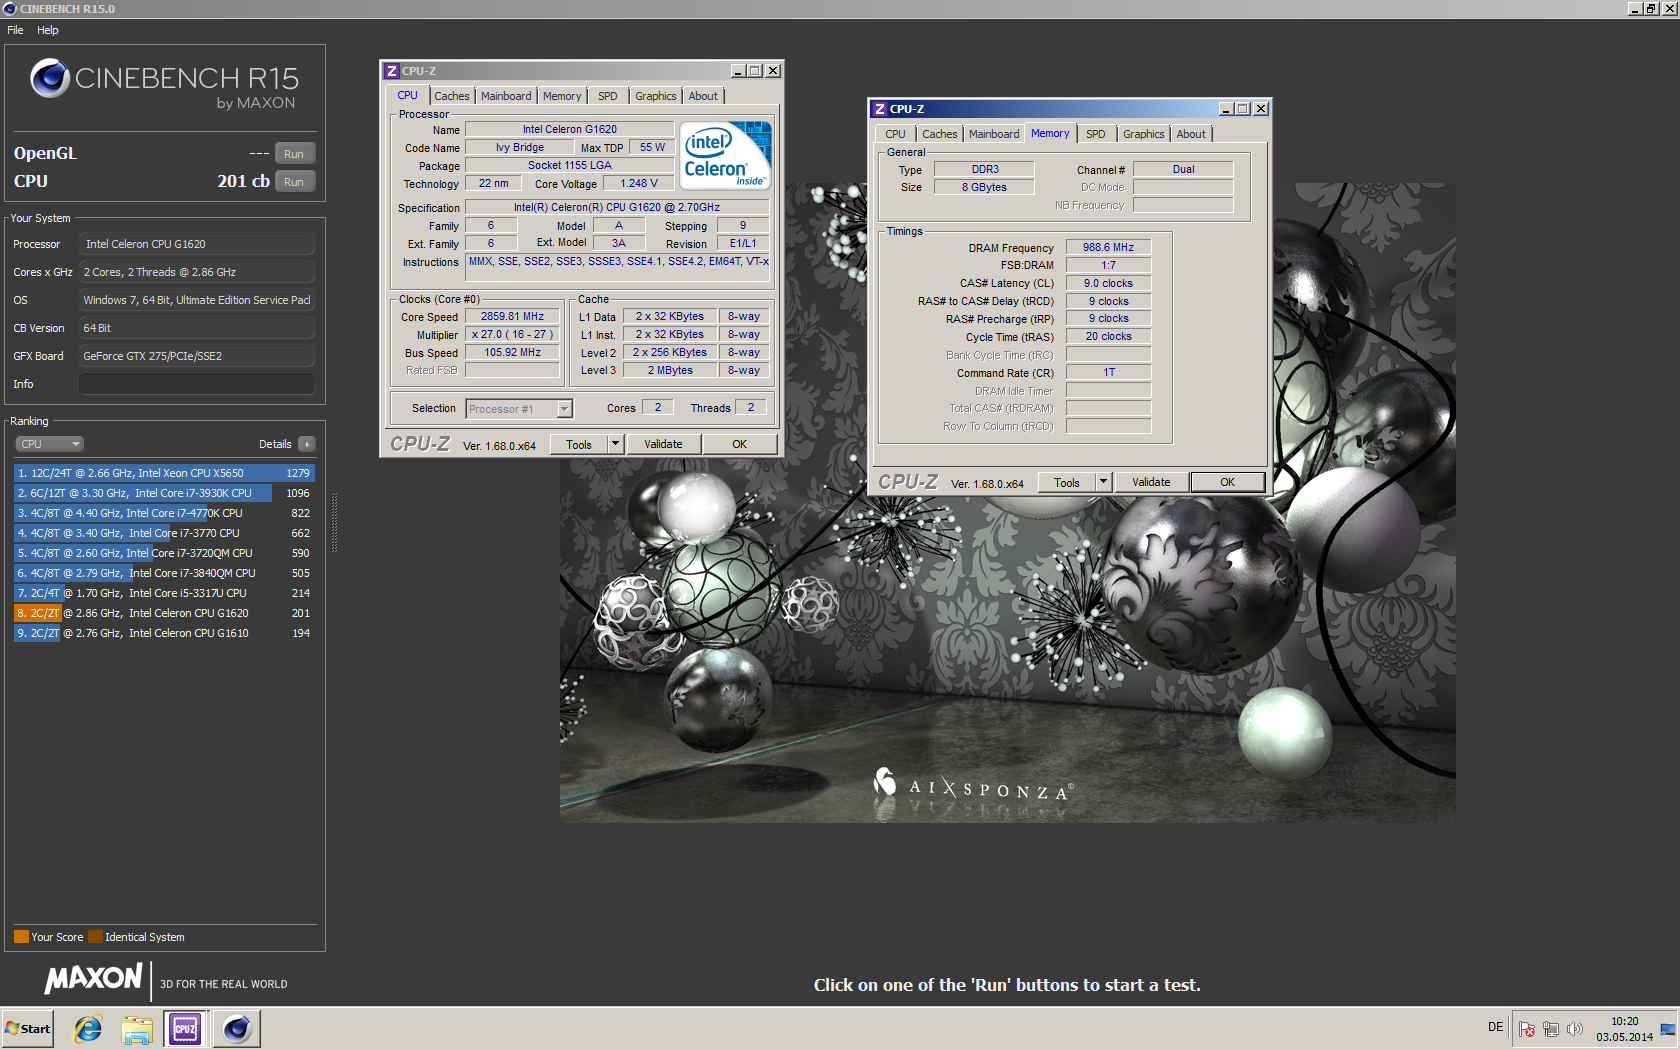Image resolution: width=1680 pixels, height=1050 pixels.
Task: Switch to Memory tab in left CPU-Z window
Action: 562,96
